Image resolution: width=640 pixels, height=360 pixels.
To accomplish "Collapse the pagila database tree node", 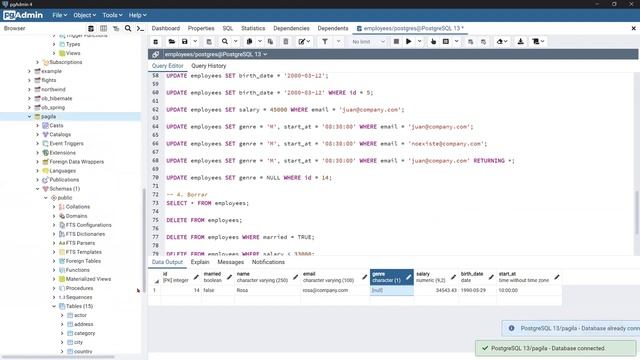I will point(29,117).
